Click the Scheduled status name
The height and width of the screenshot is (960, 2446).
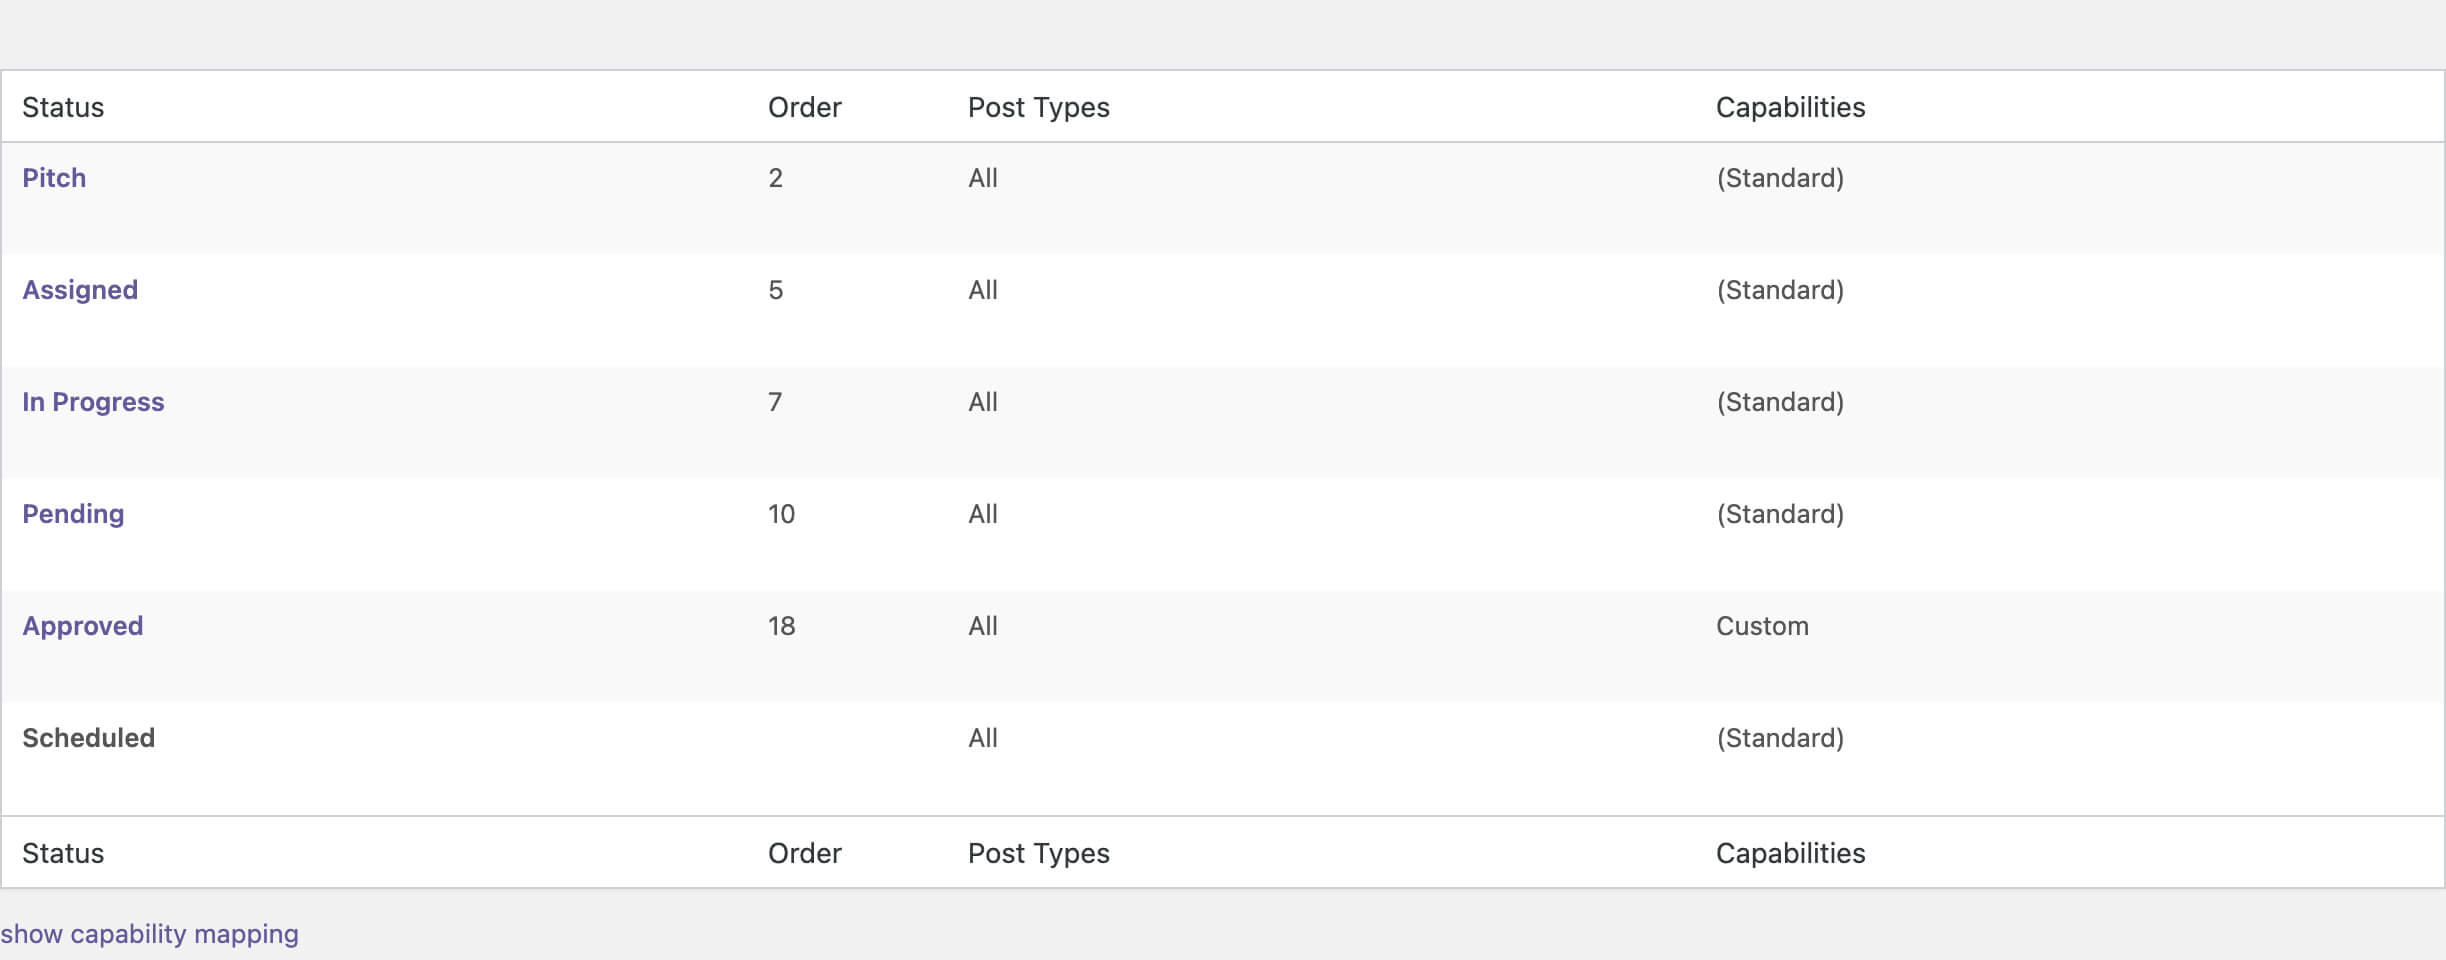pyautogui.click(x=88, y=738)
